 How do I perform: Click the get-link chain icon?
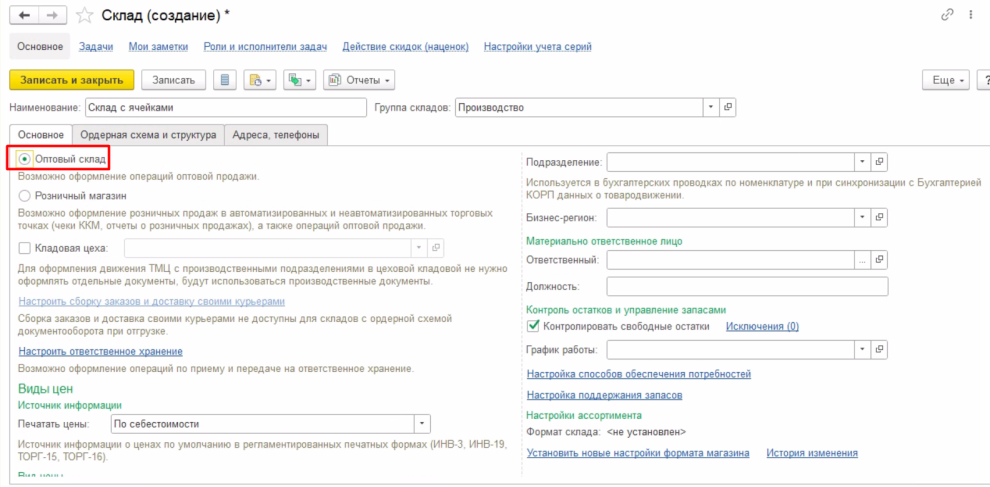[x=947, y=15]
